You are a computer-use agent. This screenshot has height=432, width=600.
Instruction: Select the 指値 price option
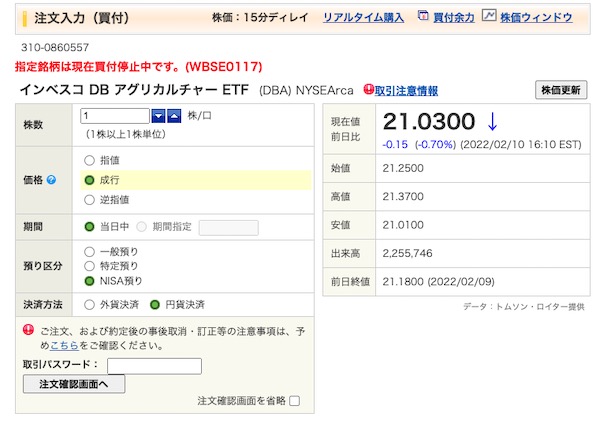(x=89, y=160)
